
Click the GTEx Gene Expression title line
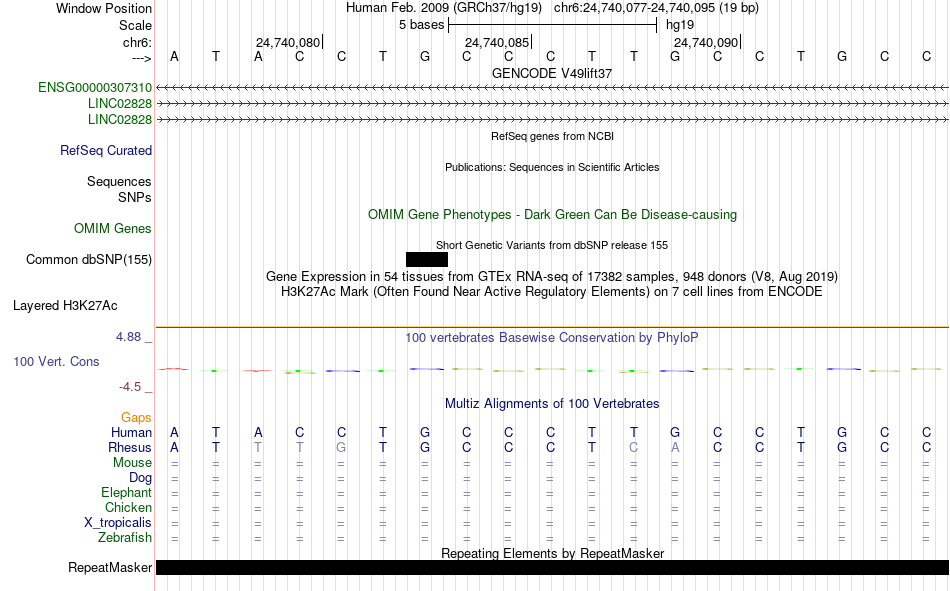pyautogui.click(x=552, y=276)
